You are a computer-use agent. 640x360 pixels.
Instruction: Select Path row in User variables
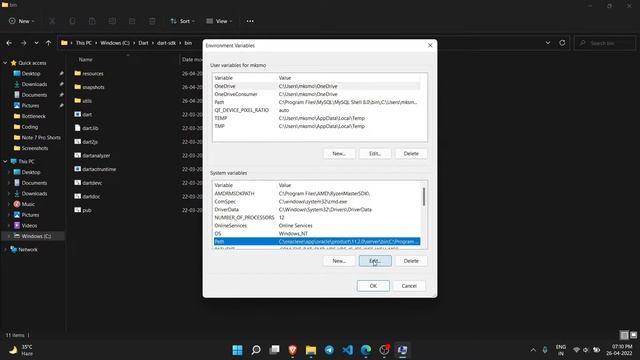[317, 102]
